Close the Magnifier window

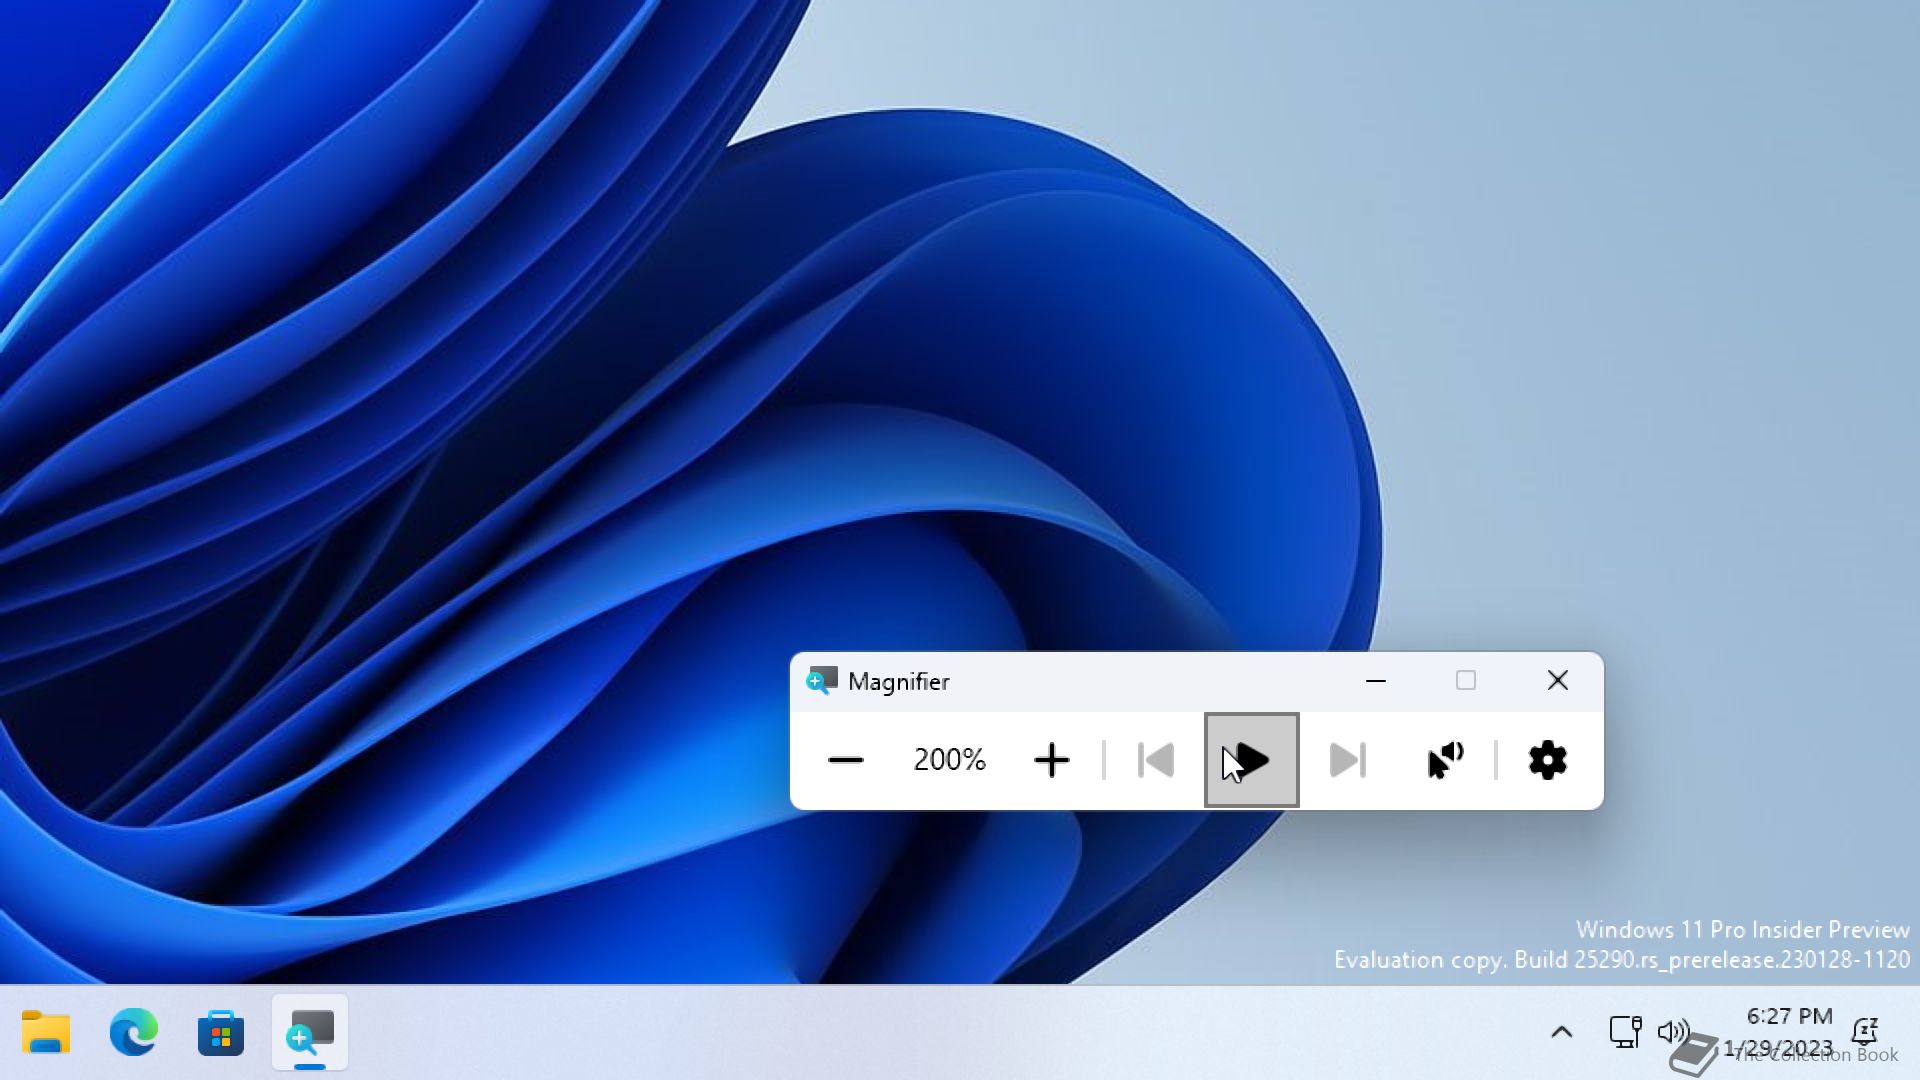pos(1557,681)
